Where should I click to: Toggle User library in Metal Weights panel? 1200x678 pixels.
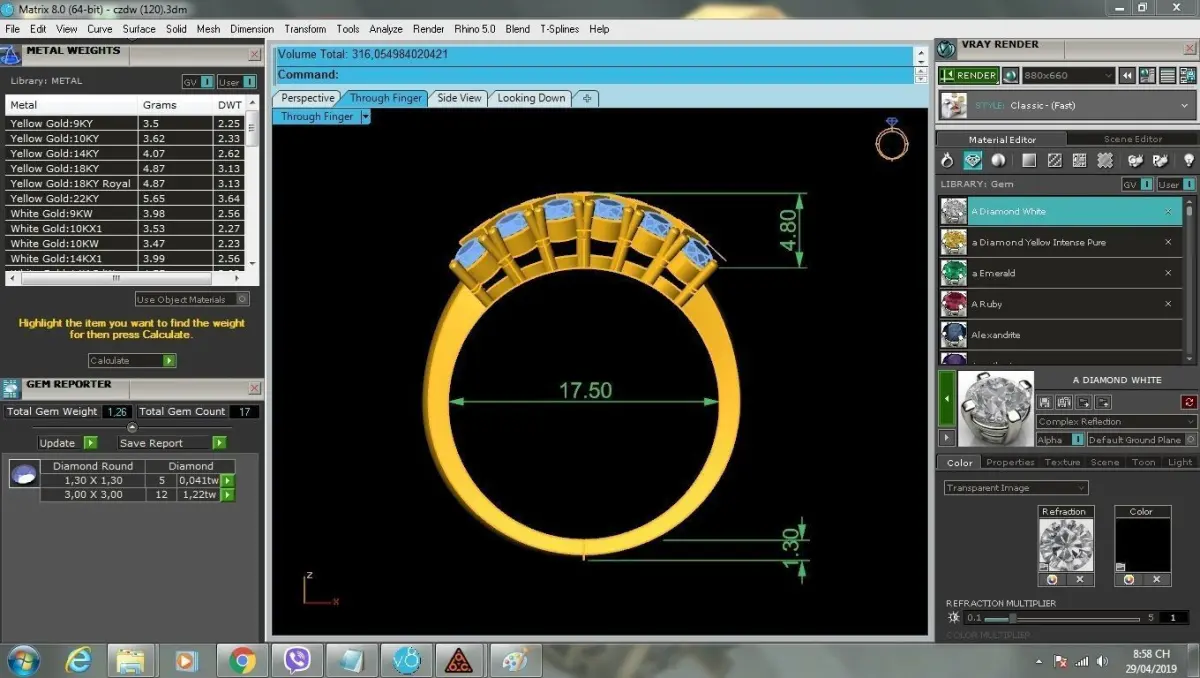pyautogui.click(x=236, y=82)
